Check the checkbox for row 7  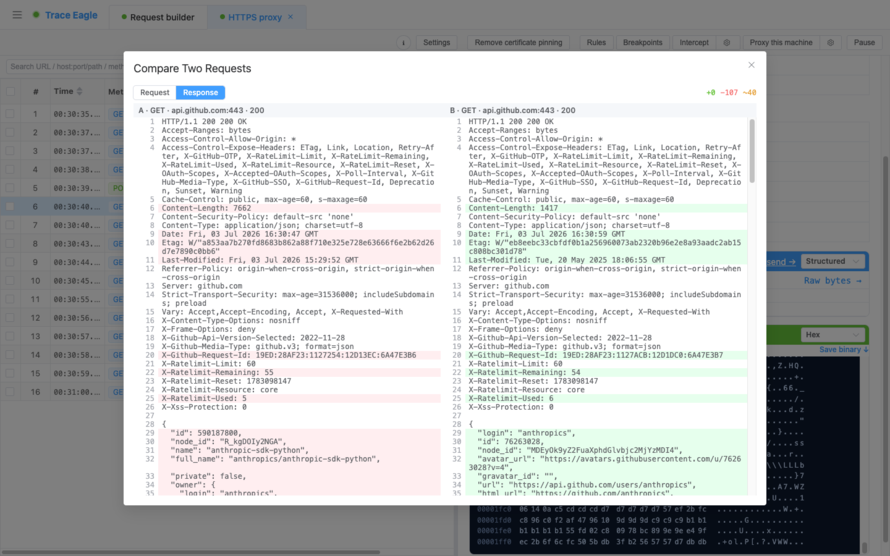(10, 225)
